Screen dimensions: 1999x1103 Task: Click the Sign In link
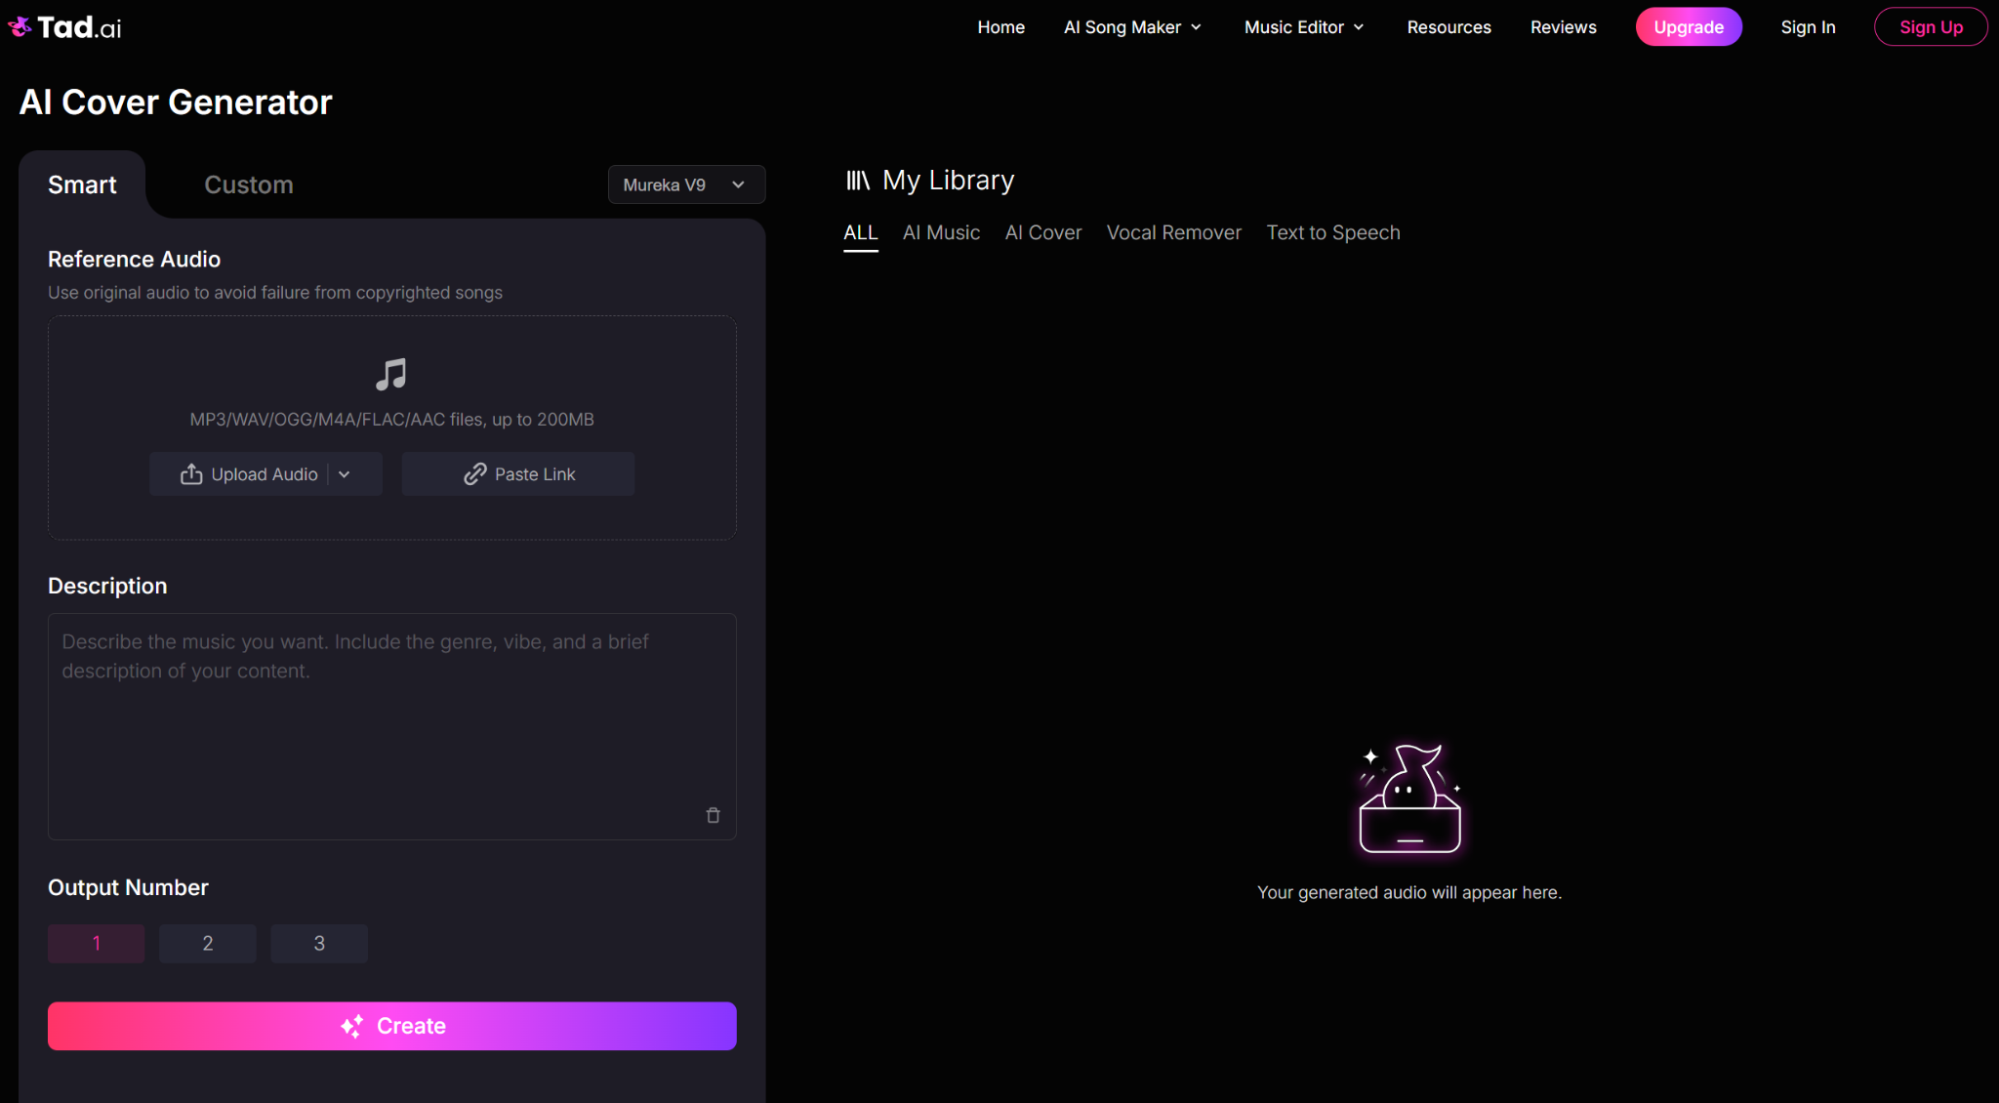coord(1808,27)
